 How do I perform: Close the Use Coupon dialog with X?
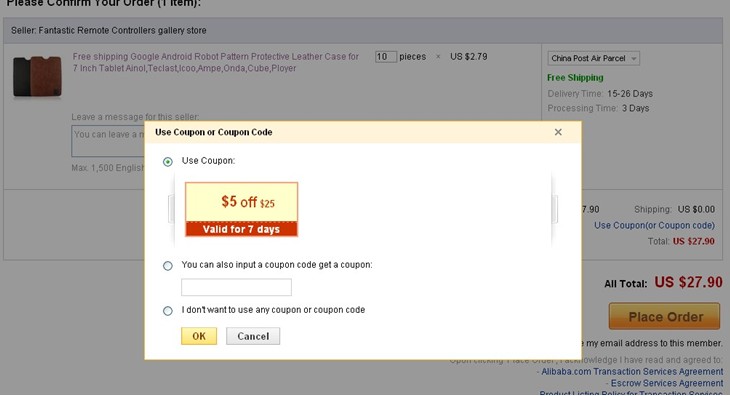click(x=558, y=132)
